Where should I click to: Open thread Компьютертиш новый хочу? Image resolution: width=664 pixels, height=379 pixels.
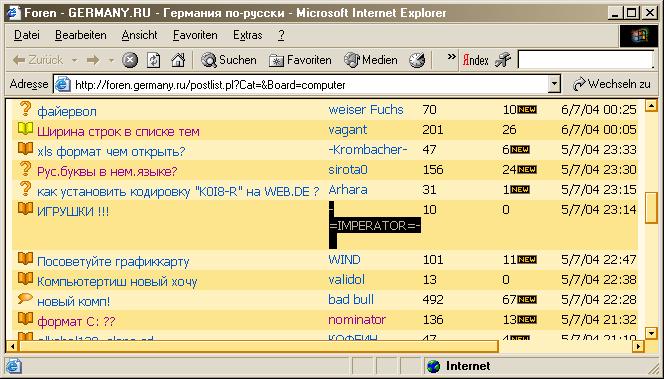[x=117, y=282]
